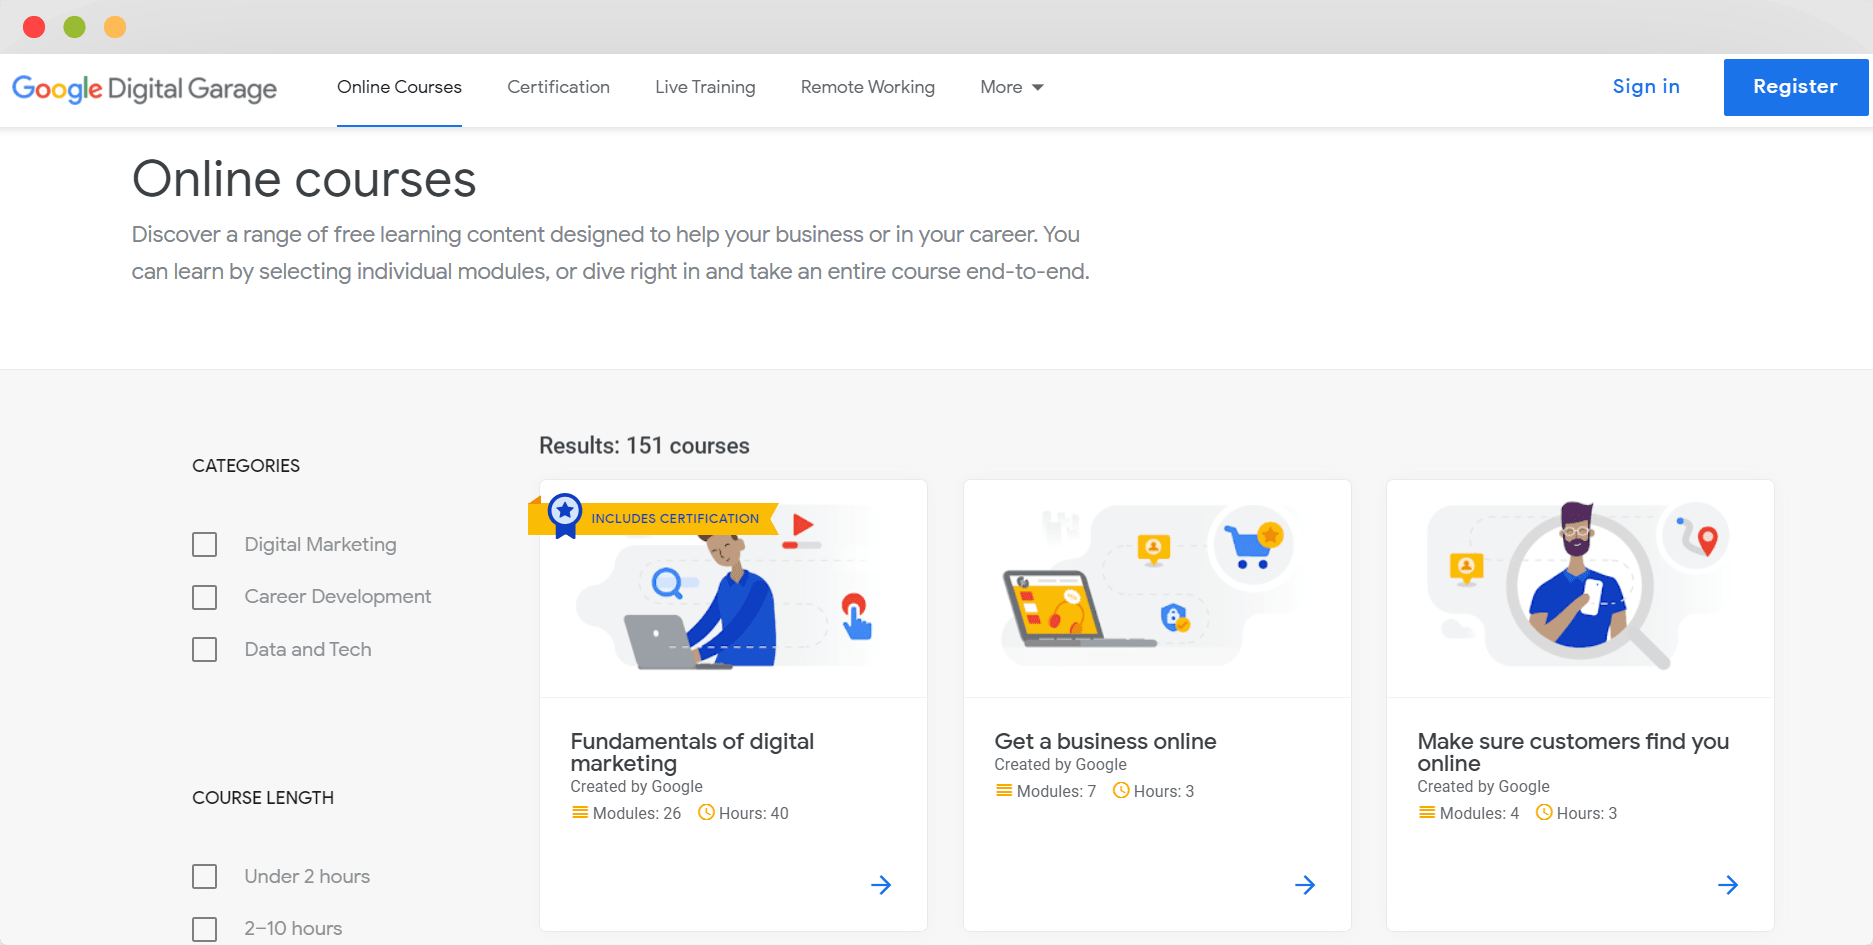
Task: Click 'Modules: 7' text
Action: (1056, 792)
